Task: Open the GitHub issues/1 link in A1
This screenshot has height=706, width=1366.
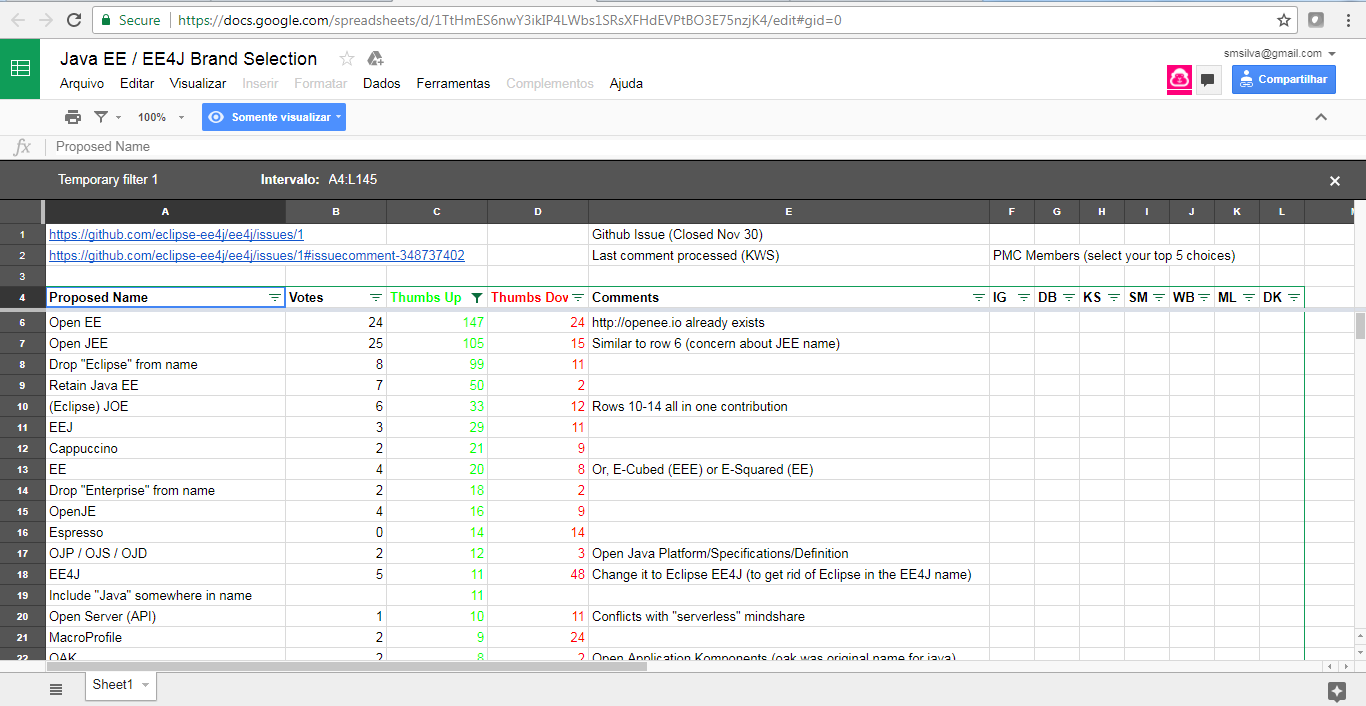Action: click(176, 235)
